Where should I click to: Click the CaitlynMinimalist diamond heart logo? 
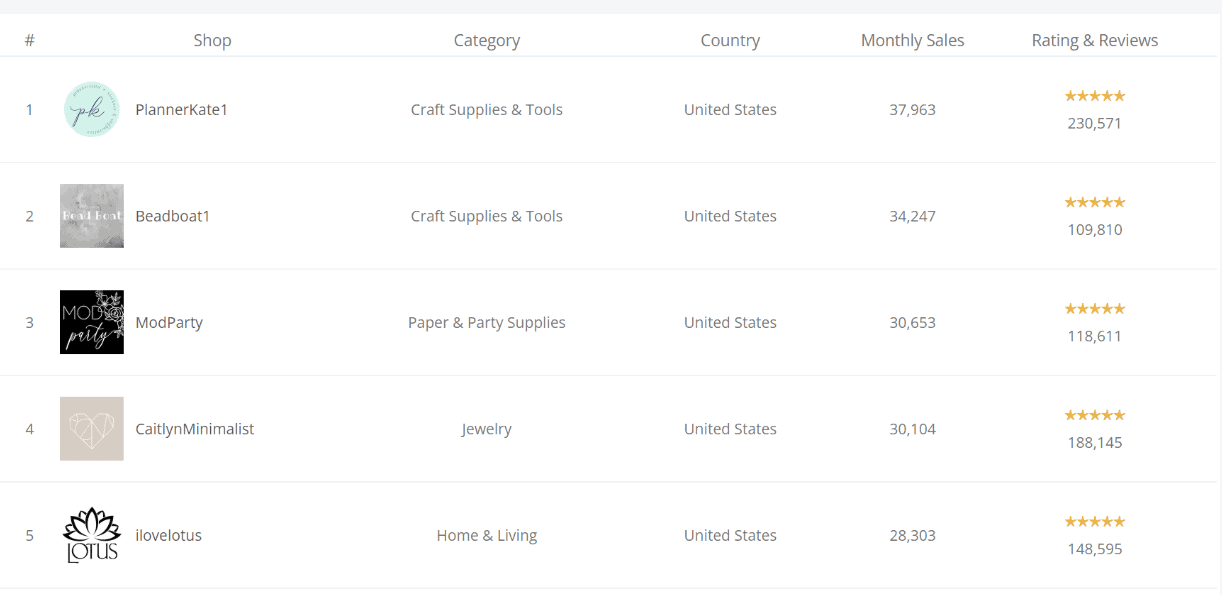click(x=91, y=428)
